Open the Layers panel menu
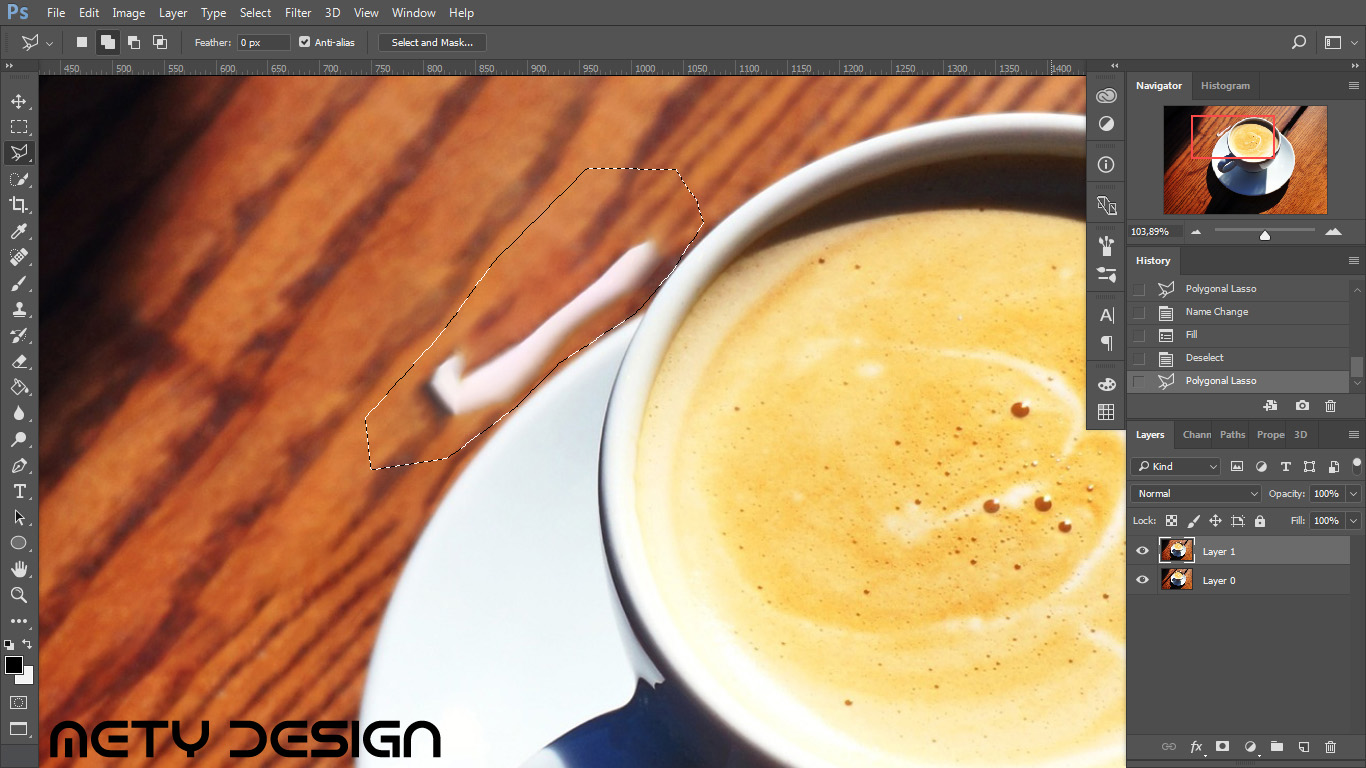The image size is (1366, 768). click(1353, 435)
